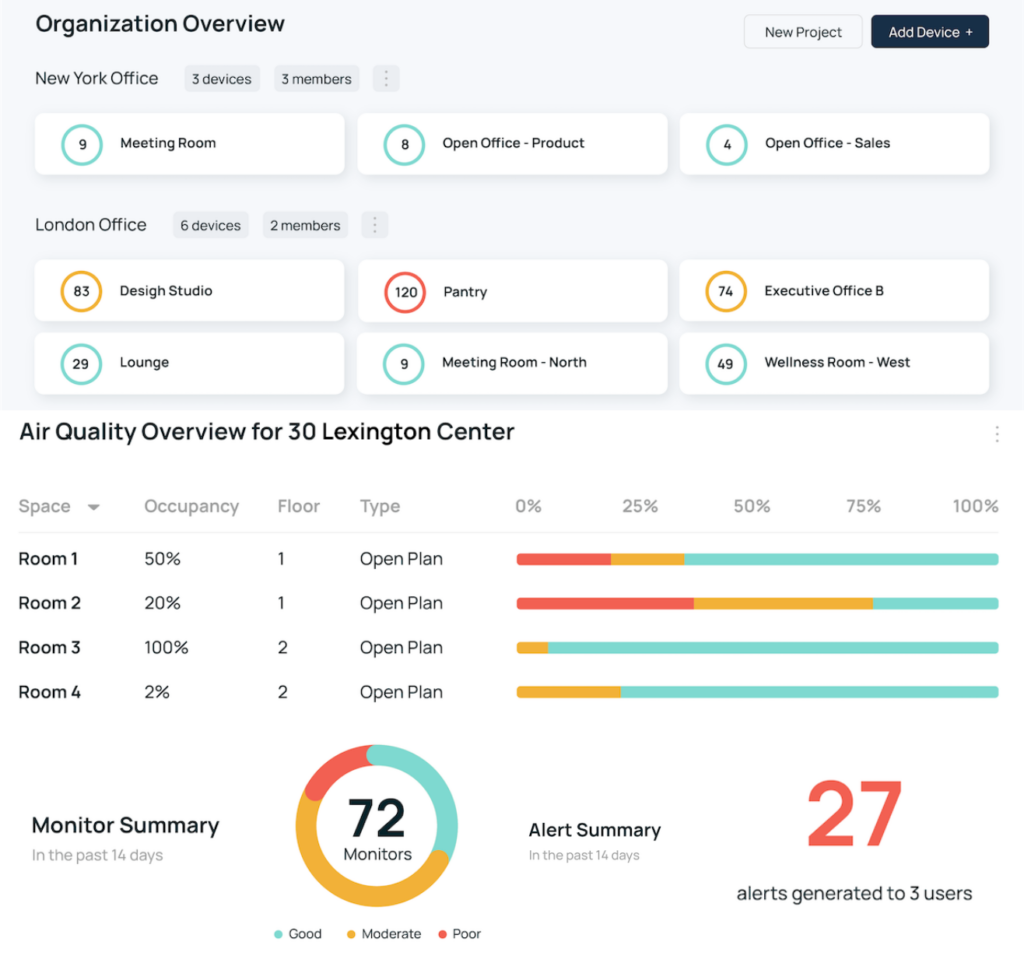
Task: Open London Office three-dot options menu
Action: 375,225
